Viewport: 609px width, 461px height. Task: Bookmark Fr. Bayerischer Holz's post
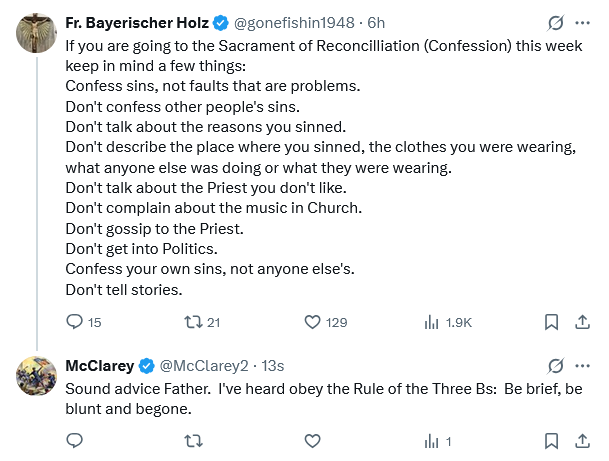[551, 322]
